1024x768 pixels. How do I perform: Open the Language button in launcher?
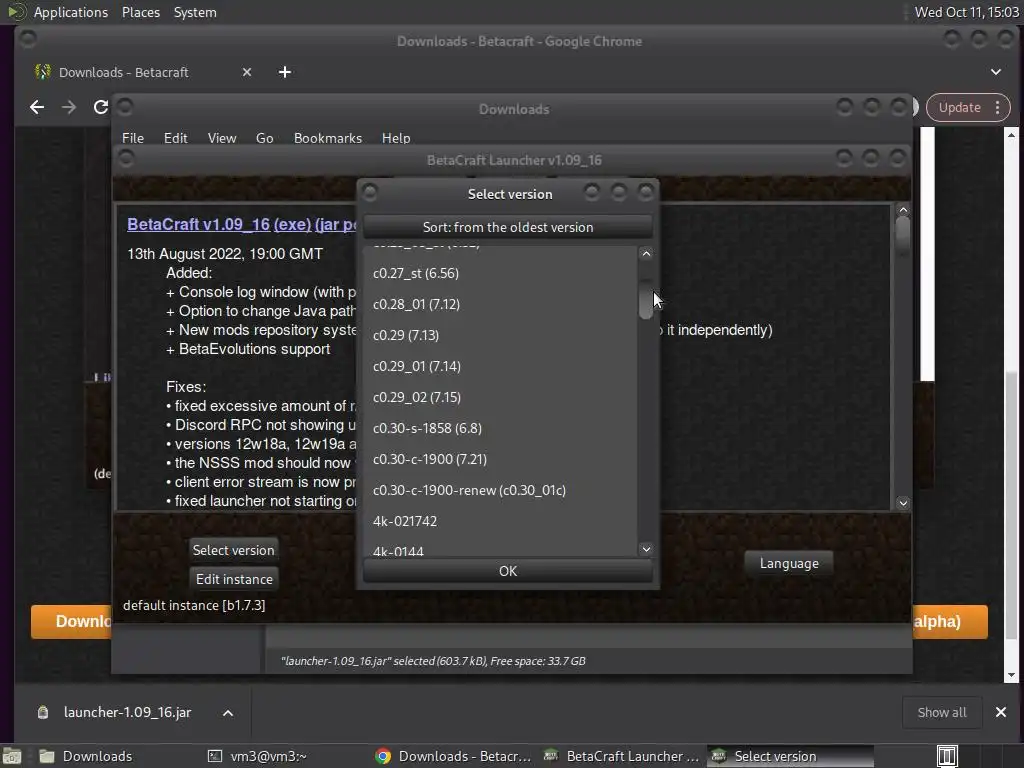pos(789,563)
